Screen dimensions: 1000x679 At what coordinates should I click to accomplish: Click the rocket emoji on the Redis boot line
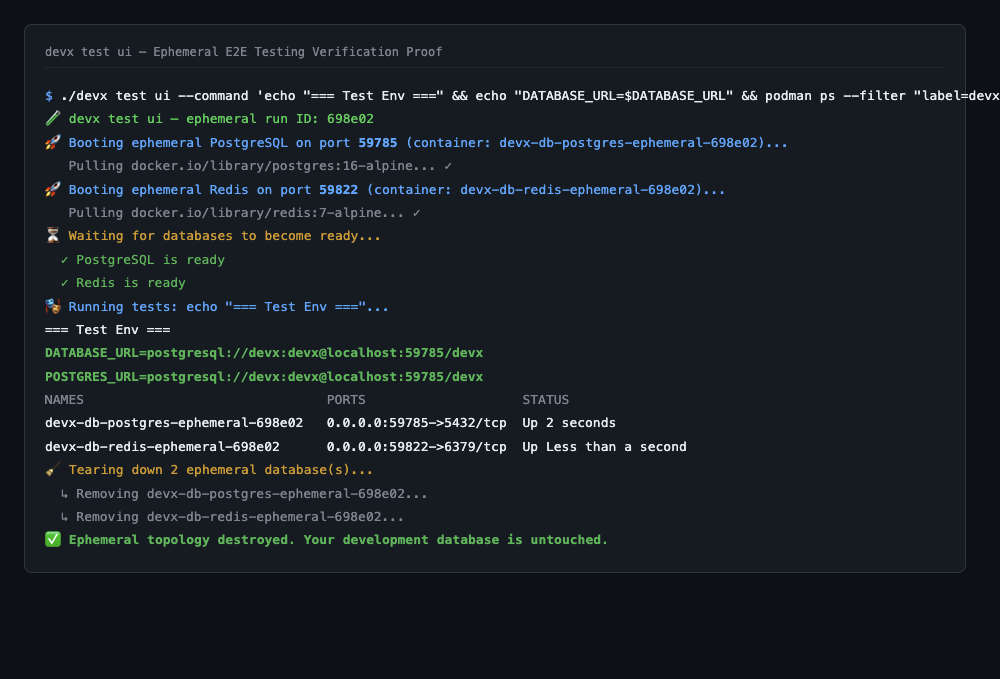tap(53, 189)
